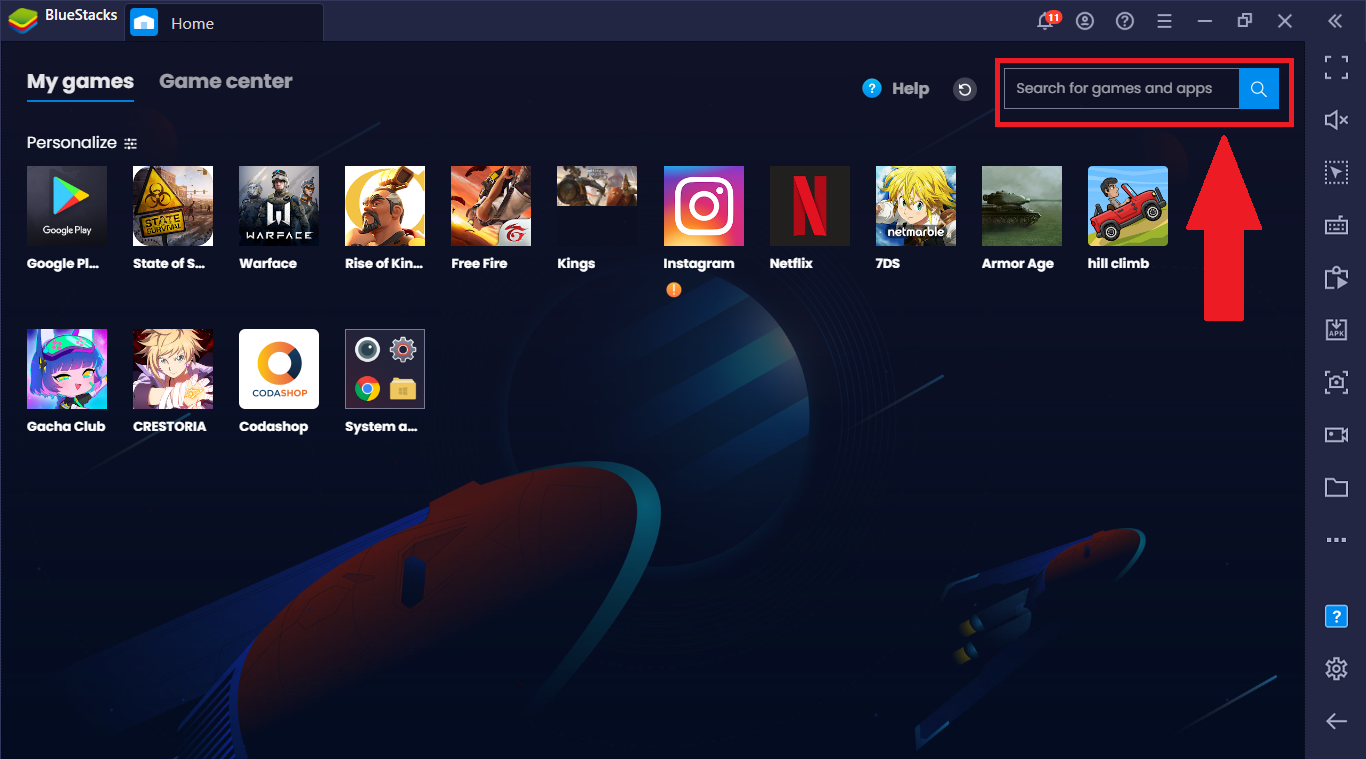Start the Free Fire game
This screenshot has width=1366, height=759.
pos(491,206)
